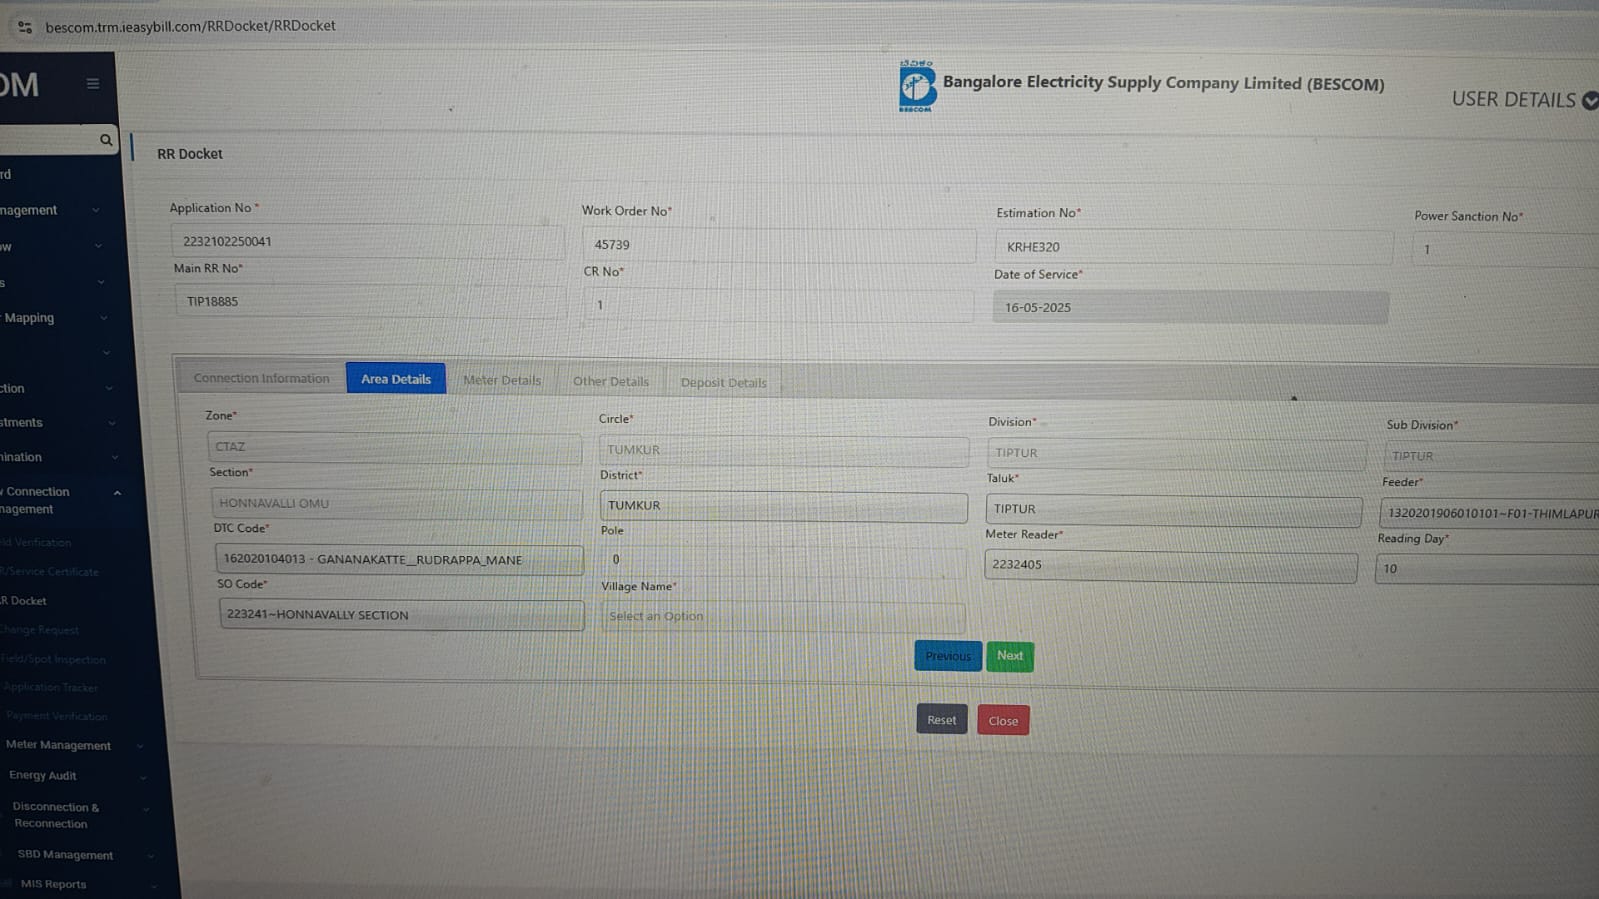1599x899 pixels.
Task: Click the Application No field
Action: (367, 242)
